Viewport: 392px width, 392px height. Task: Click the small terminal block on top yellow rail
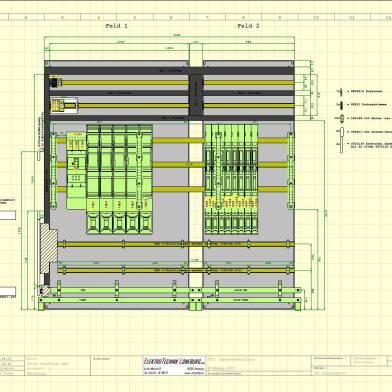(56, 82)
